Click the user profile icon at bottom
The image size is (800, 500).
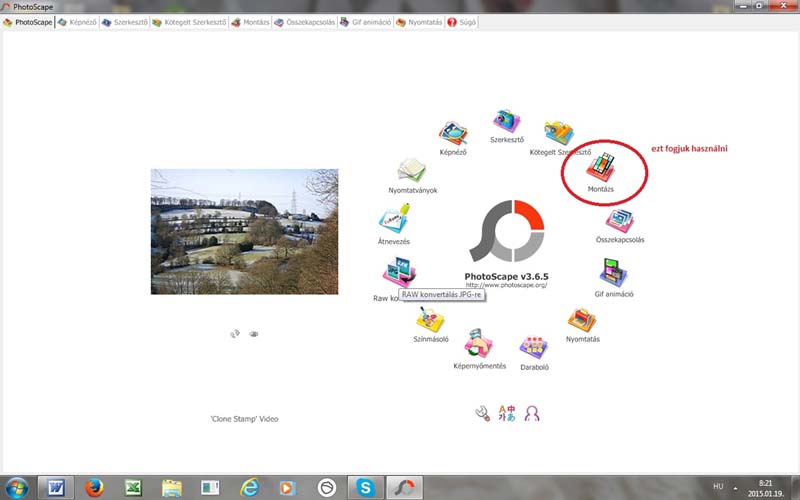(x=532, y=413)
